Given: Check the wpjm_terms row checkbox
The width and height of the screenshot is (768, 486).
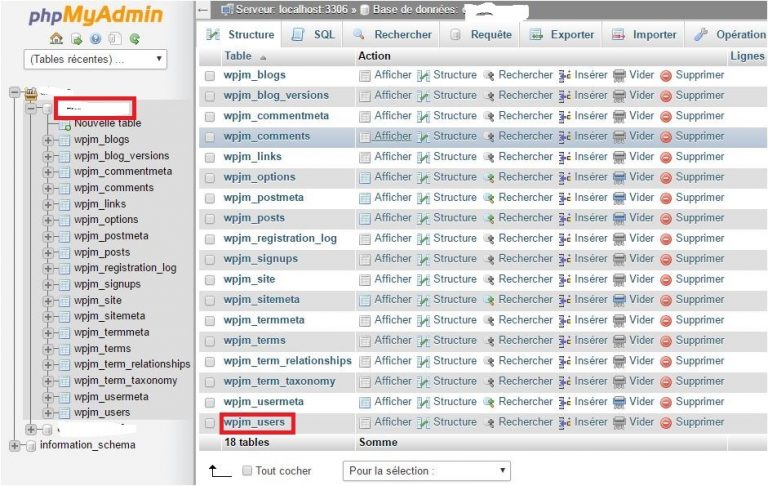Looking at the screenshot, I should 210,341.
